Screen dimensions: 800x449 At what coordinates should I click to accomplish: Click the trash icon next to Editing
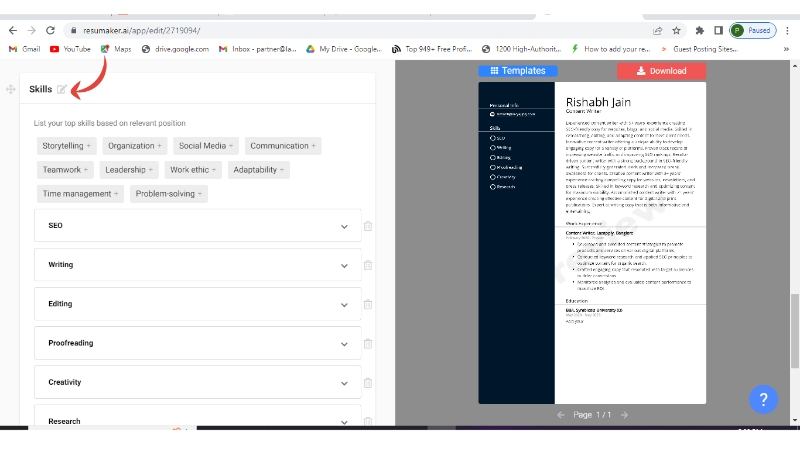(x=368, y=304)
